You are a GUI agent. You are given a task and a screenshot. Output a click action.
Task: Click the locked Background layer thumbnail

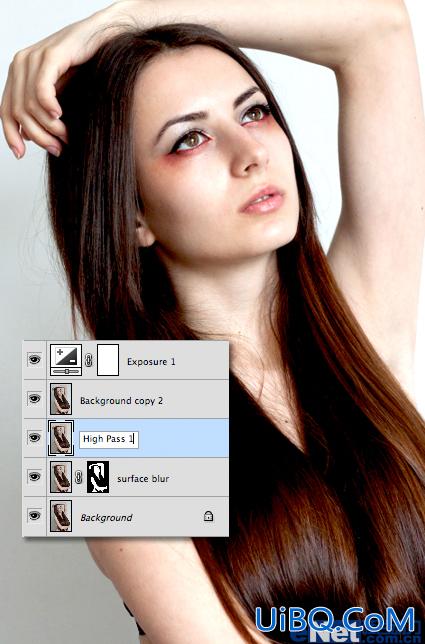coord(61,516)
